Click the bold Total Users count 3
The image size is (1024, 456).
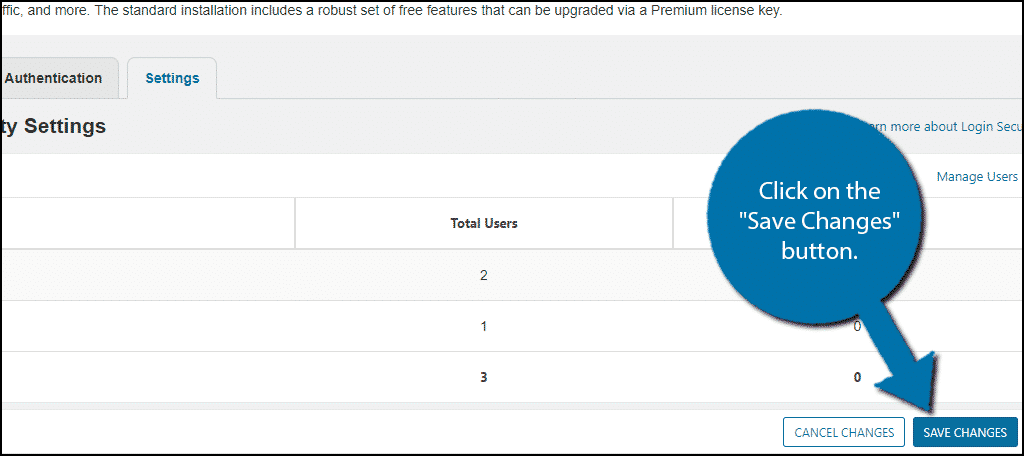[484, 377]
